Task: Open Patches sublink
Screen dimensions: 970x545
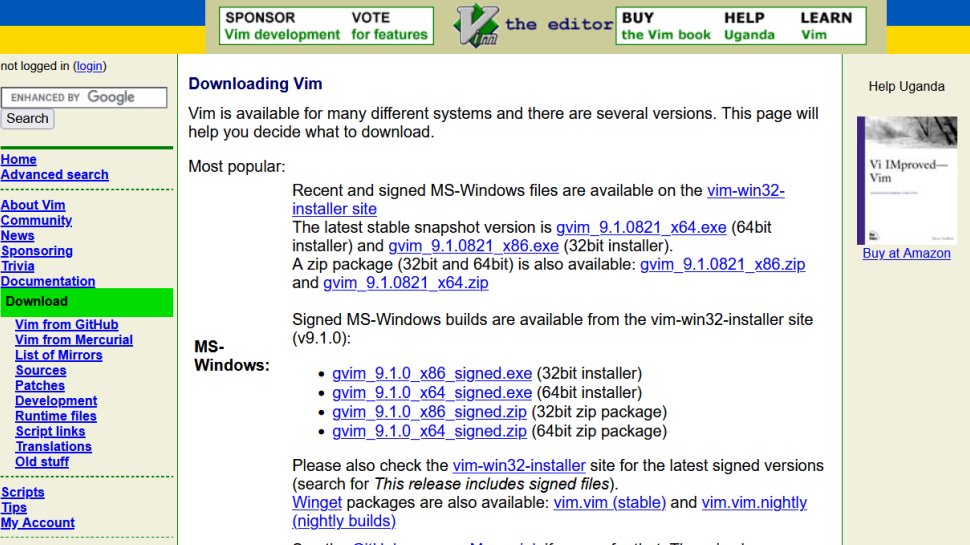Action: click(40, 385)
